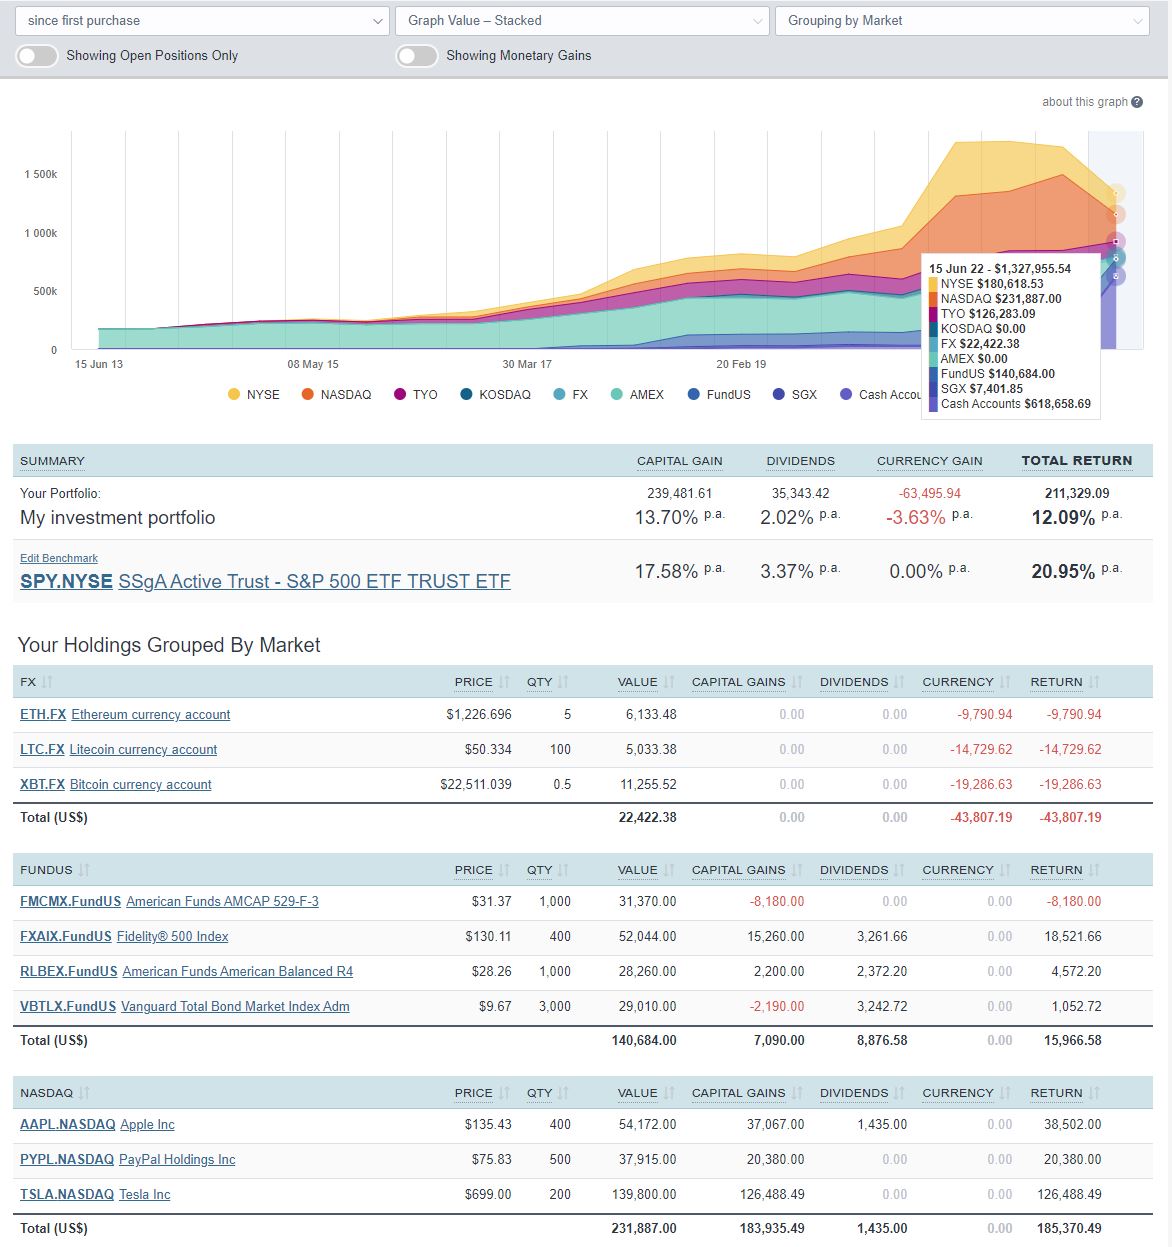Open TSLA.NASDAQ holding link
Viewport: 1172px width, 1247px height.
click(67, 1194)
